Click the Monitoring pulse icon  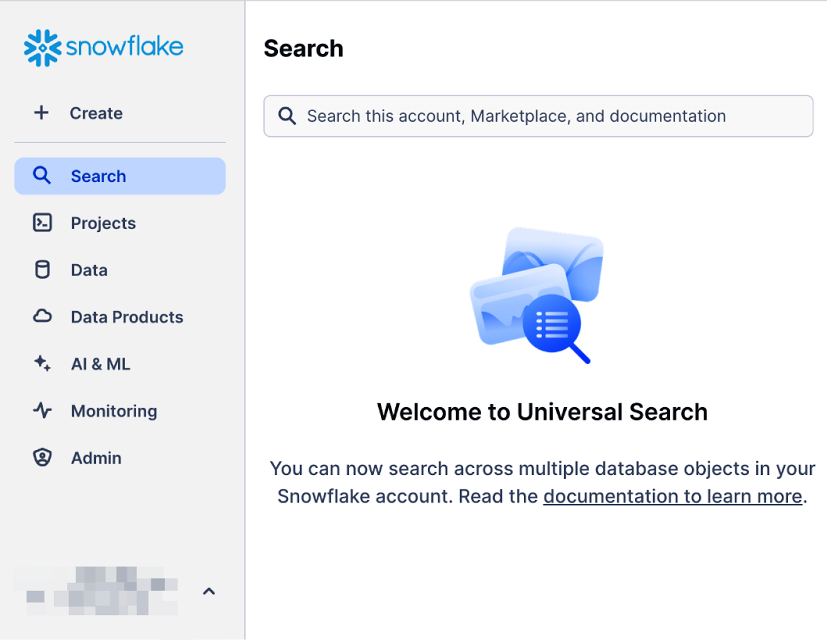42,411
